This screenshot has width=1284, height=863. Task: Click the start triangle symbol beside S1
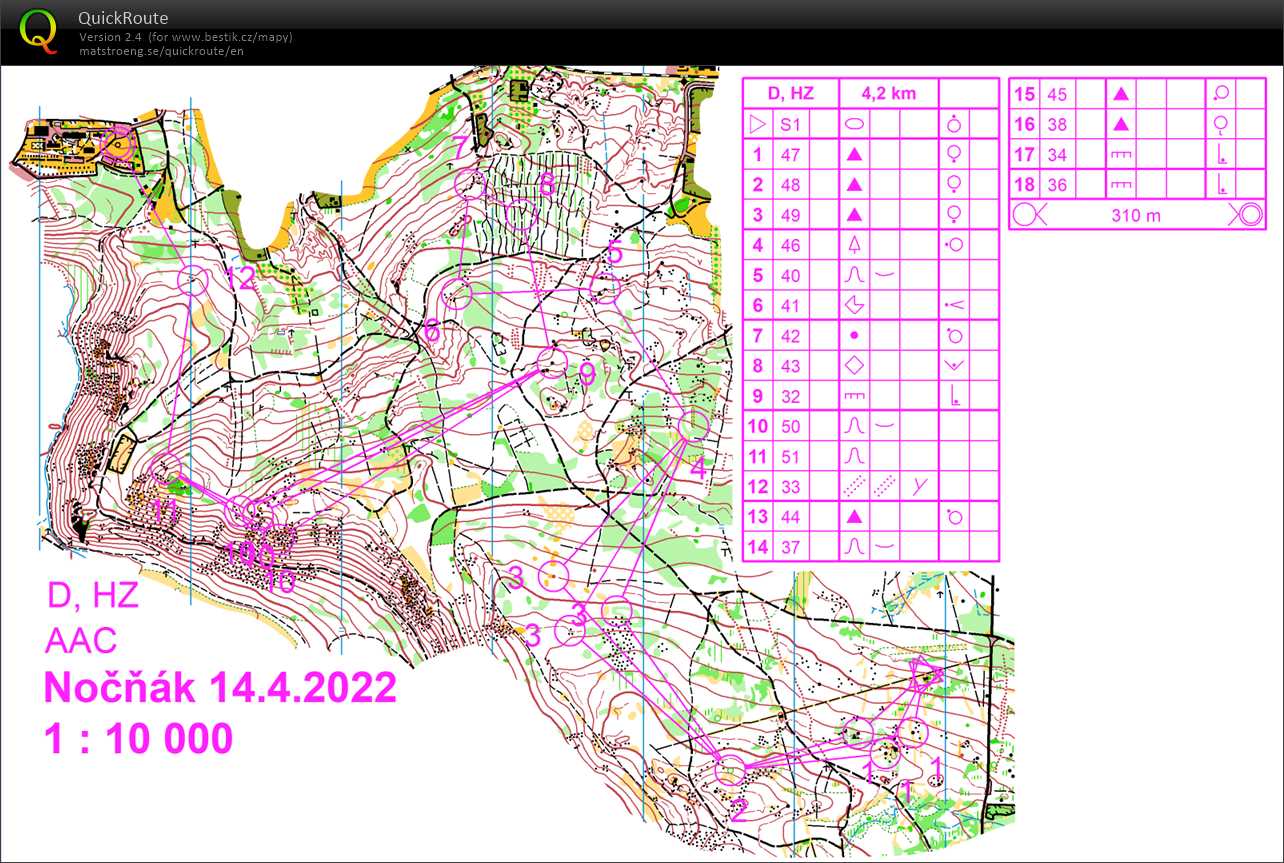[x=757, y=124]
